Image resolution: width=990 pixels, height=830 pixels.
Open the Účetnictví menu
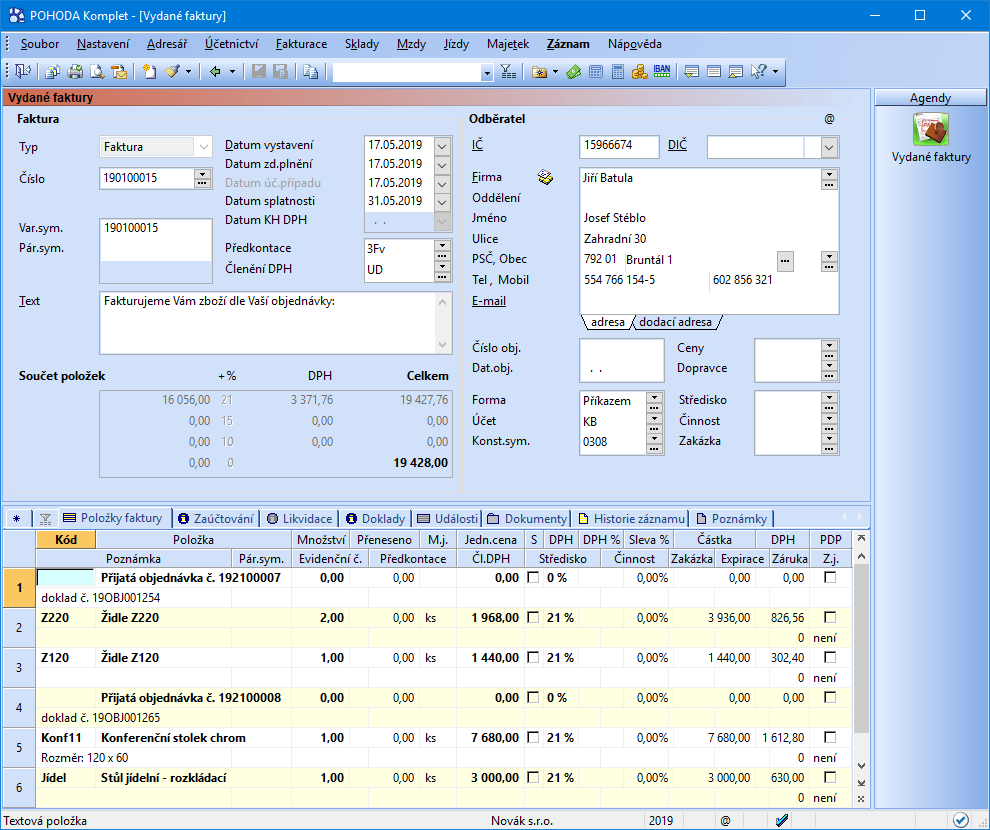(x=231, y=44)
